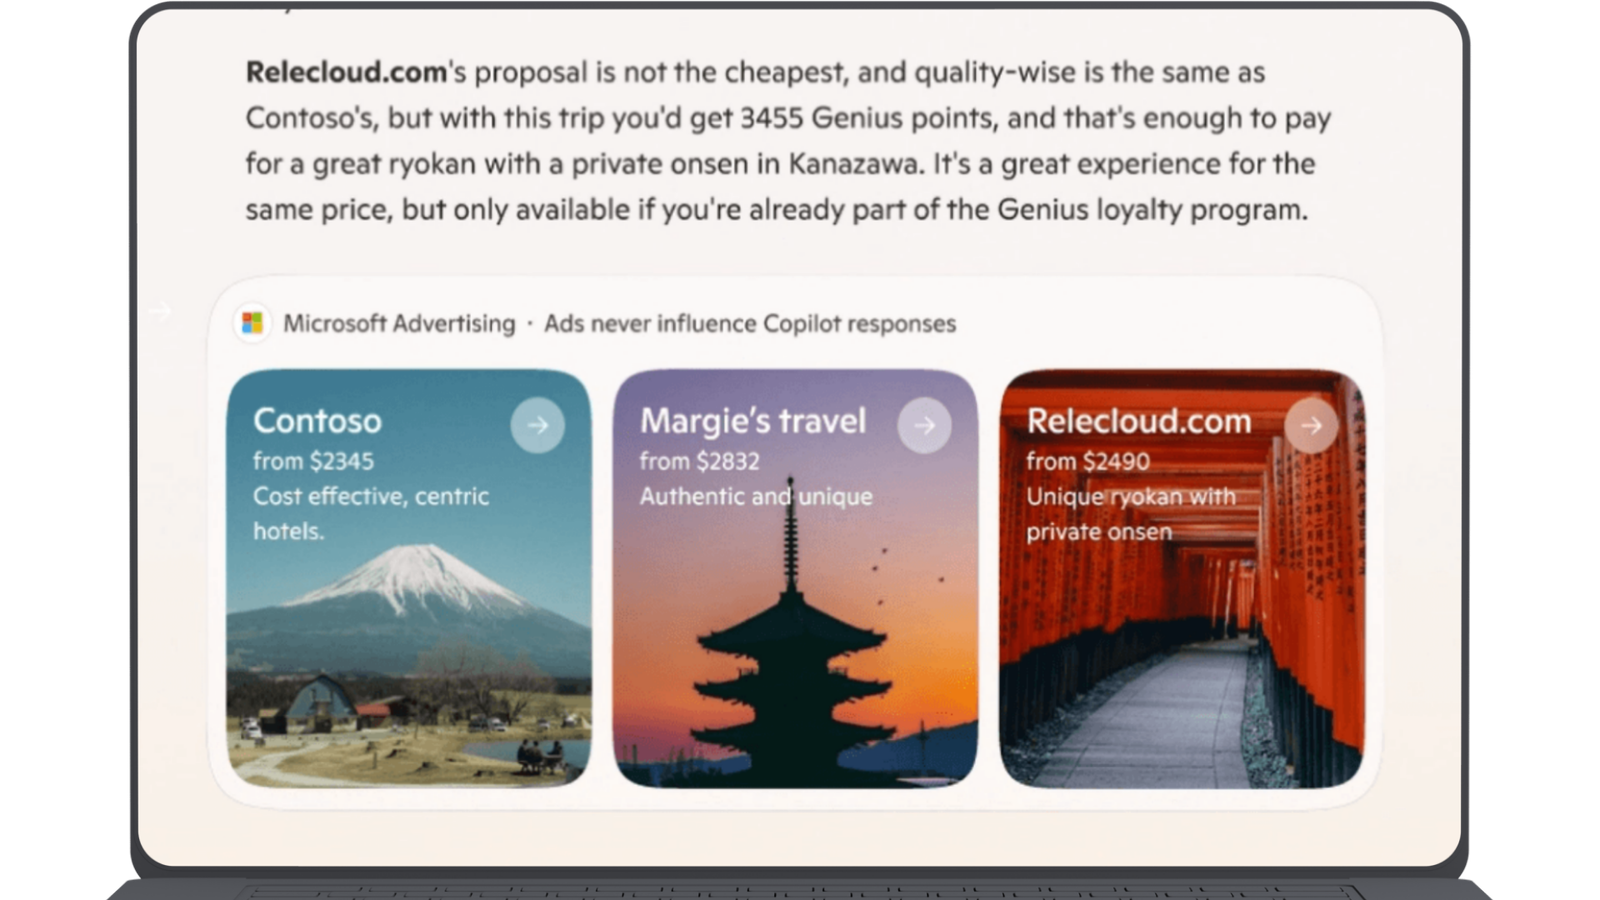1600x900 pixels.
Task: Select the Contoso card title
Action: (x=317, y=420)
